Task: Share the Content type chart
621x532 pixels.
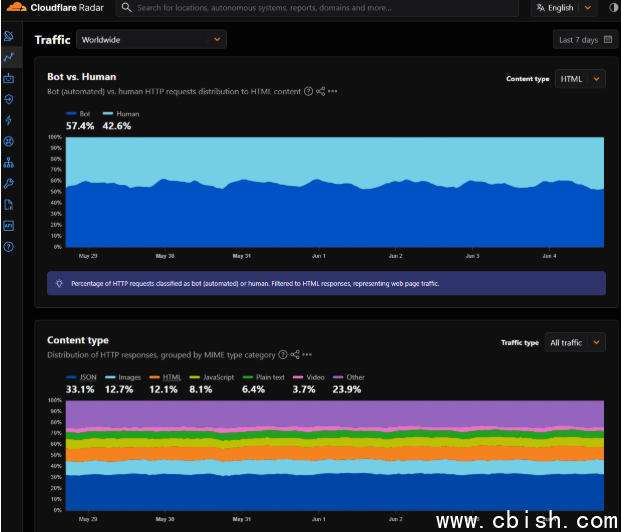Action: pyautogui.click(x=295, y=355)
